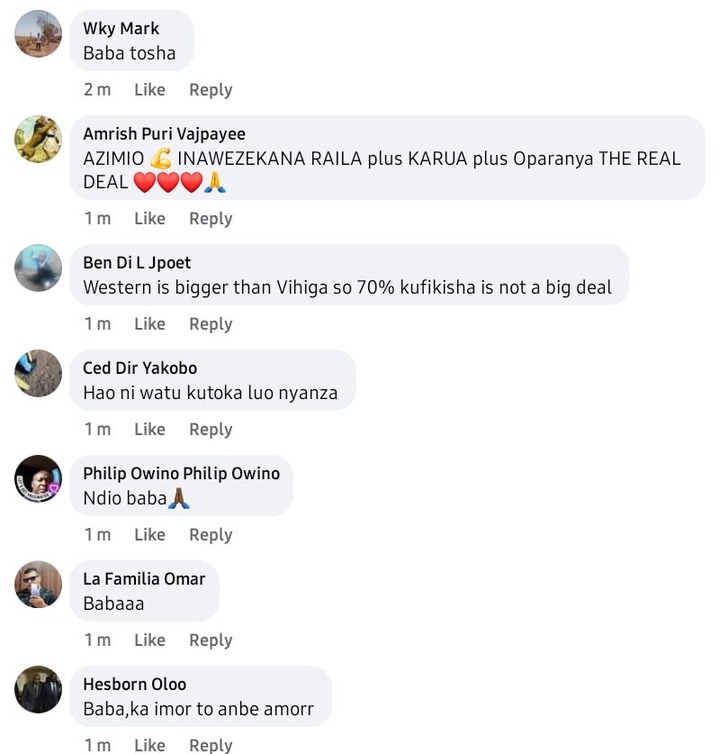Open Philip Owino's profile avatar
This screenshot has height=754, width=720.
tap(38, 478)
